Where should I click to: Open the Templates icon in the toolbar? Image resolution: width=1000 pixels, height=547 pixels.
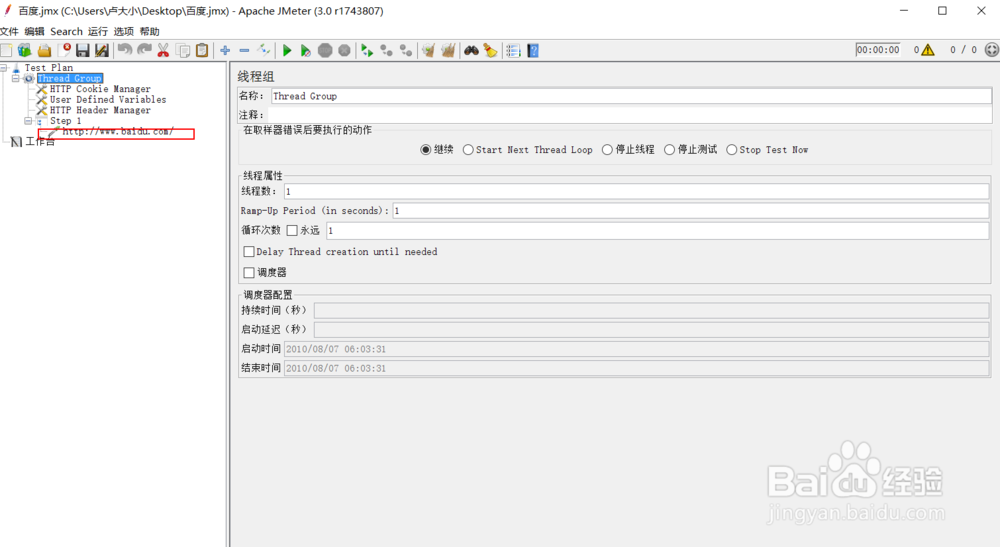(x=25, y=50)
